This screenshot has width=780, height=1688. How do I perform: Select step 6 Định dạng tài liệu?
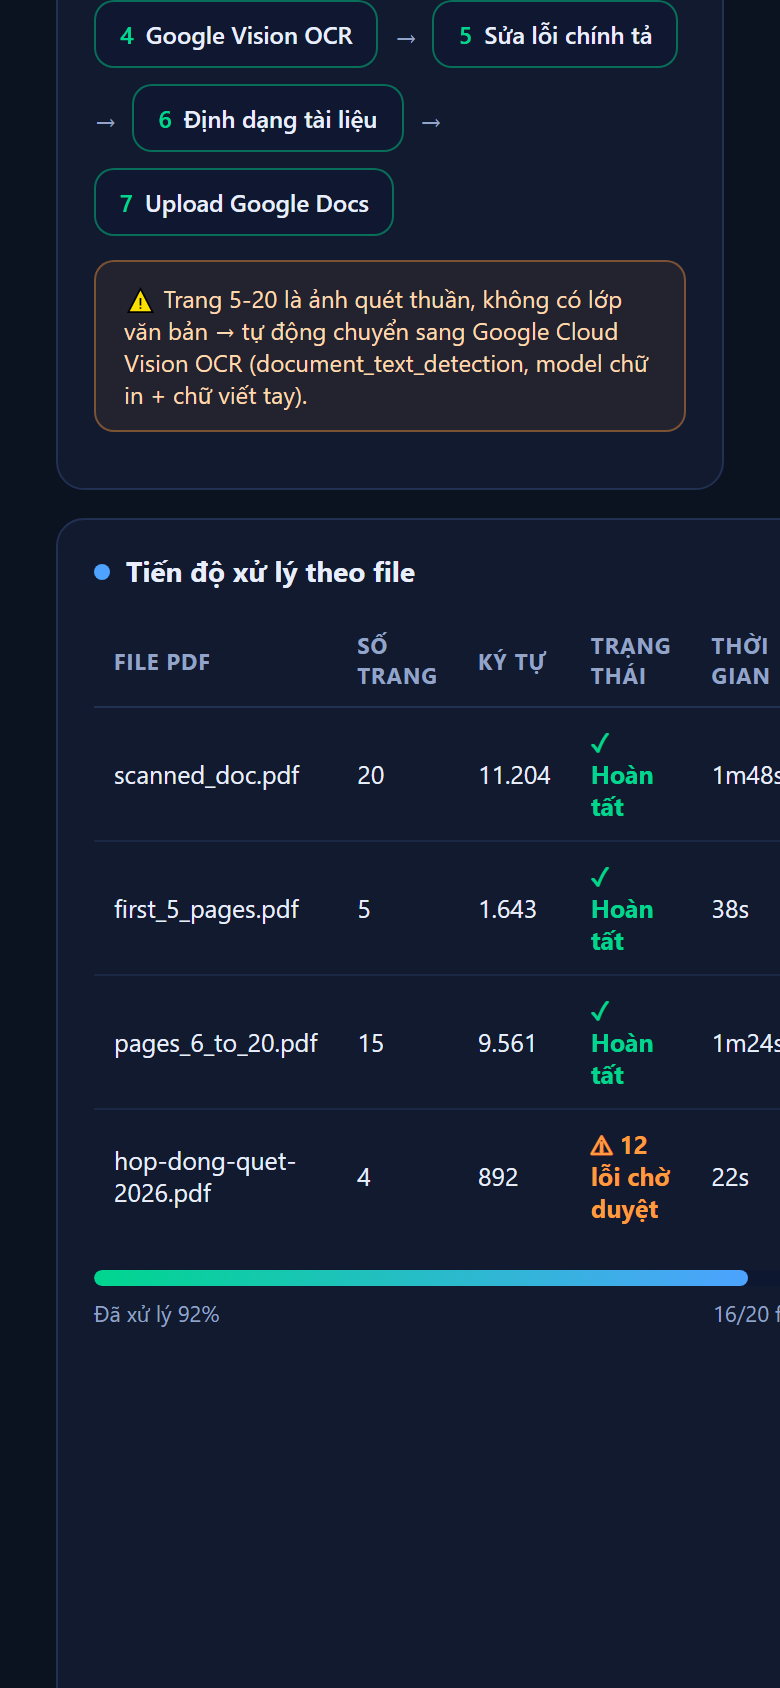pyautogui.click(x=268, y=119)
